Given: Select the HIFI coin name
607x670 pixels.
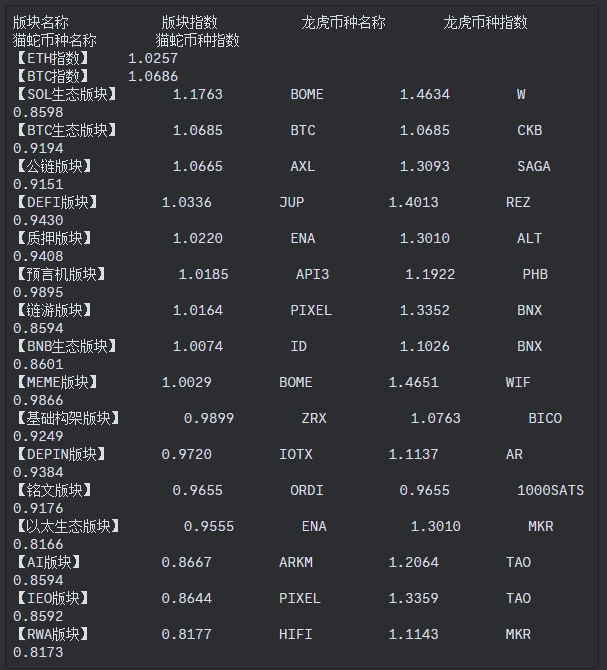Looking at the screenshot, I should click(296, 634).
